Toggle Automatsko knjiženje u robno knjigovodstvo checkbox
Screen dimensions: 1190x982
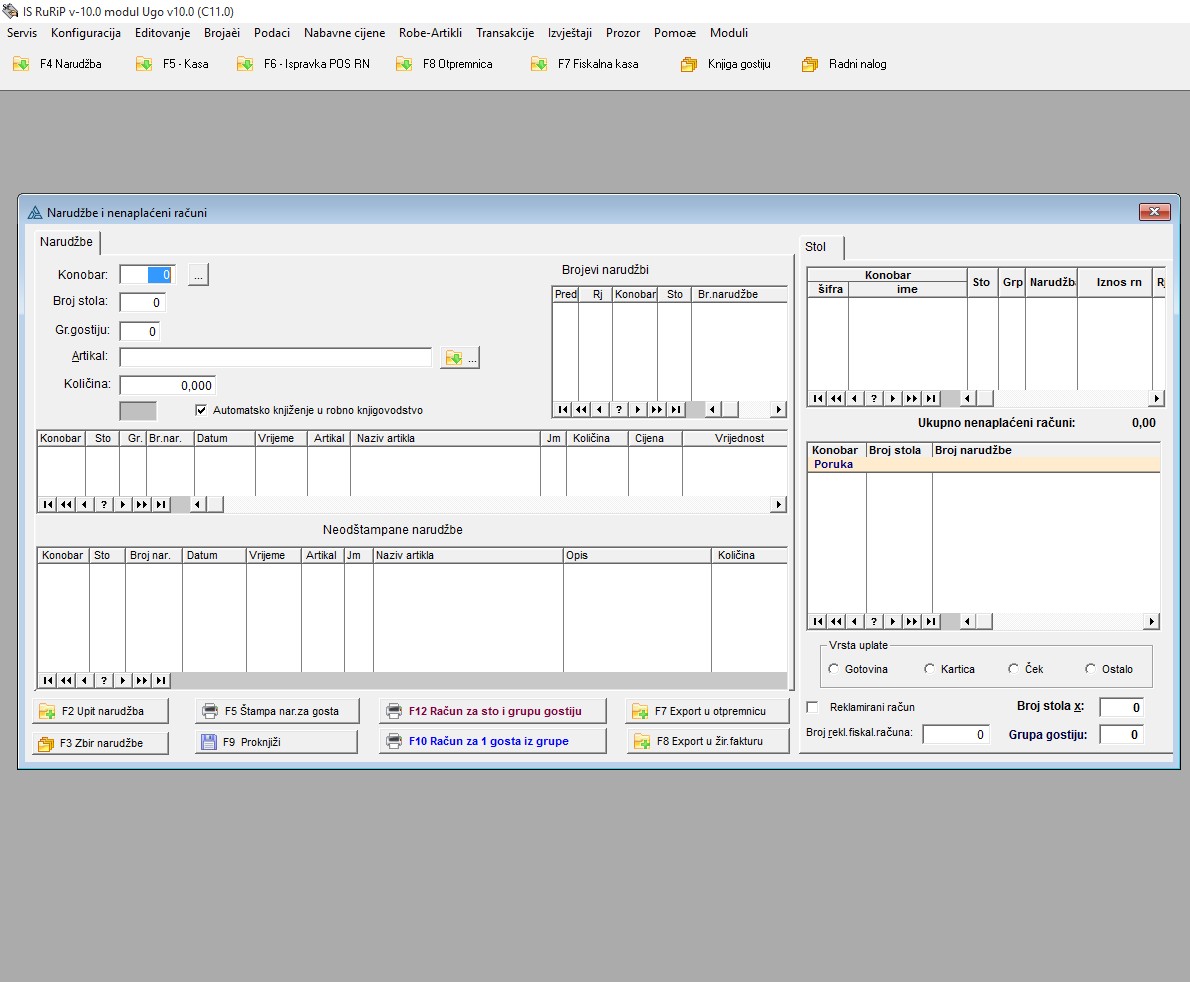(x=201, y=410)
